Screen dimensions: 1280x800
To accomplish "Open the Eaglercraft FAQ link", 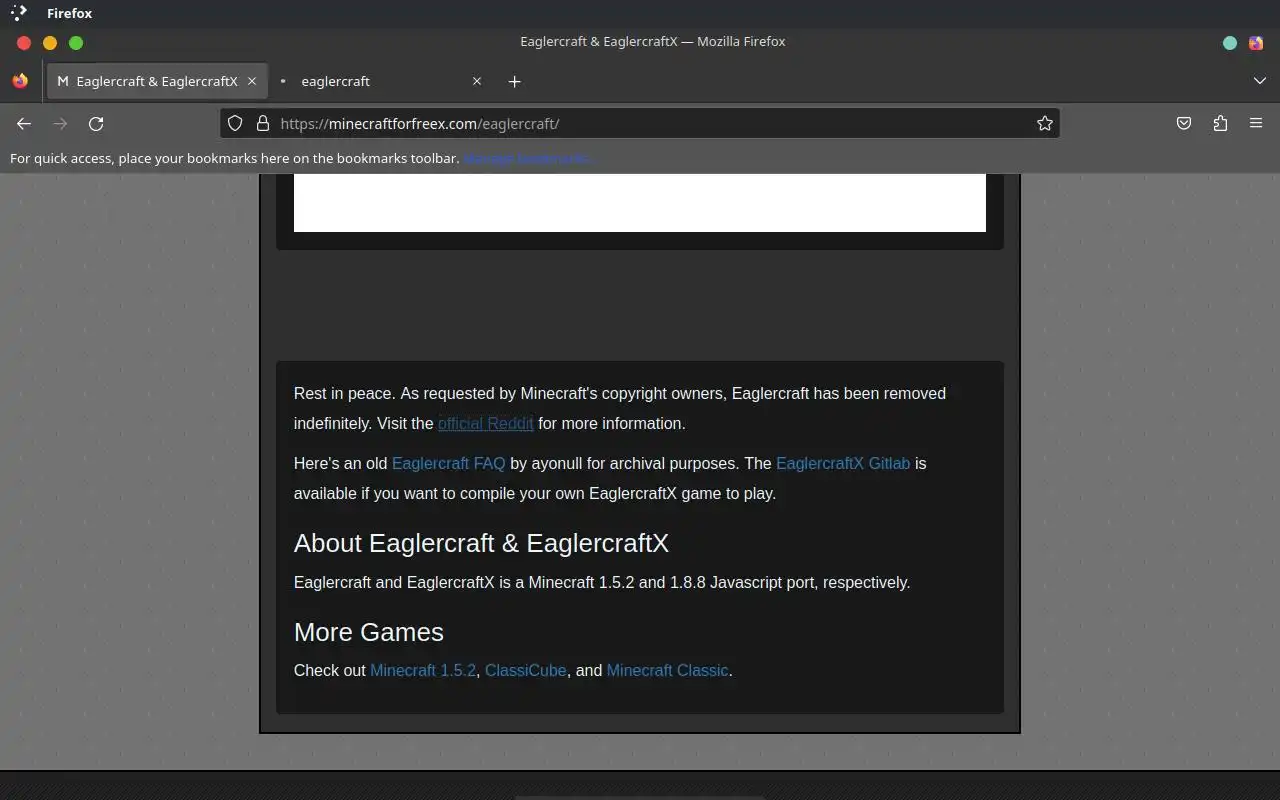I will coord(449,463).
